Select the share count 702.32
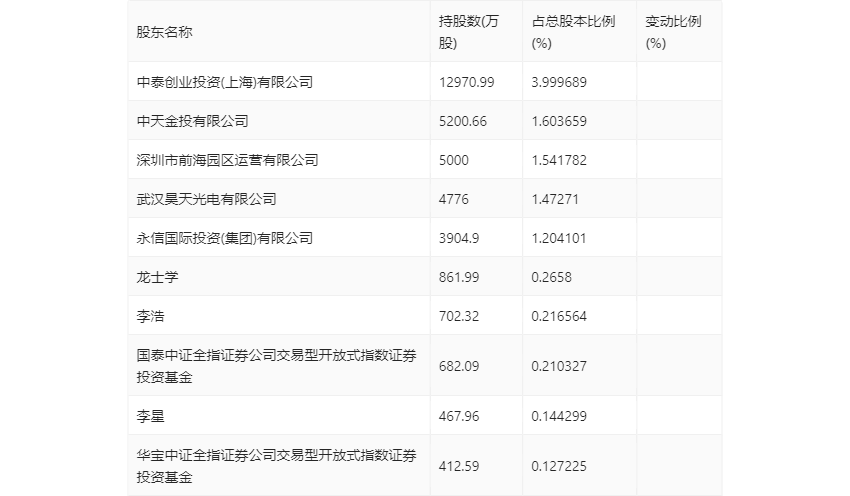The height and width of the screenshot is (496, 850). click(459, 316)
